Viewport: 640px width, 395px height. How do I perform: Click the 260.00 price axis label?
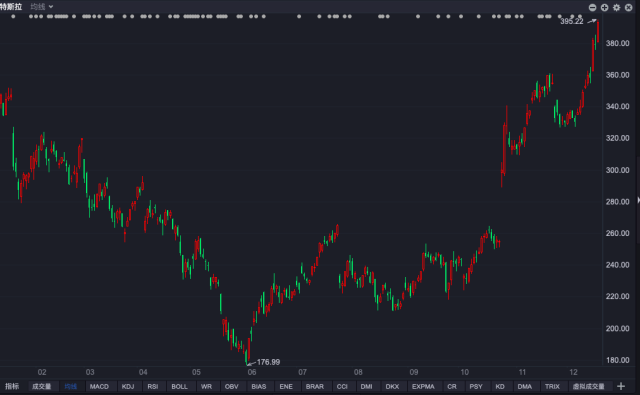pos(618,233)
